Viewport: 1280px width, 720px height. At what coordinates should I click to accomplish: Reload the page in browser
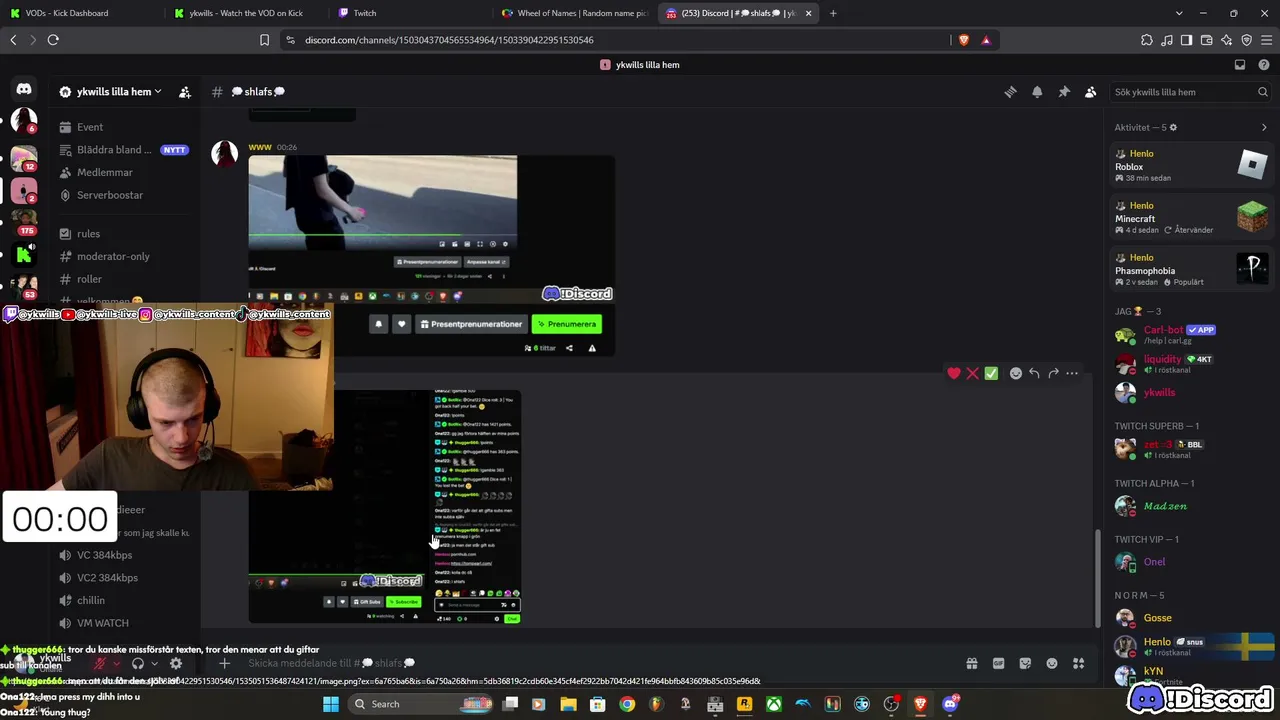(53, 40)
